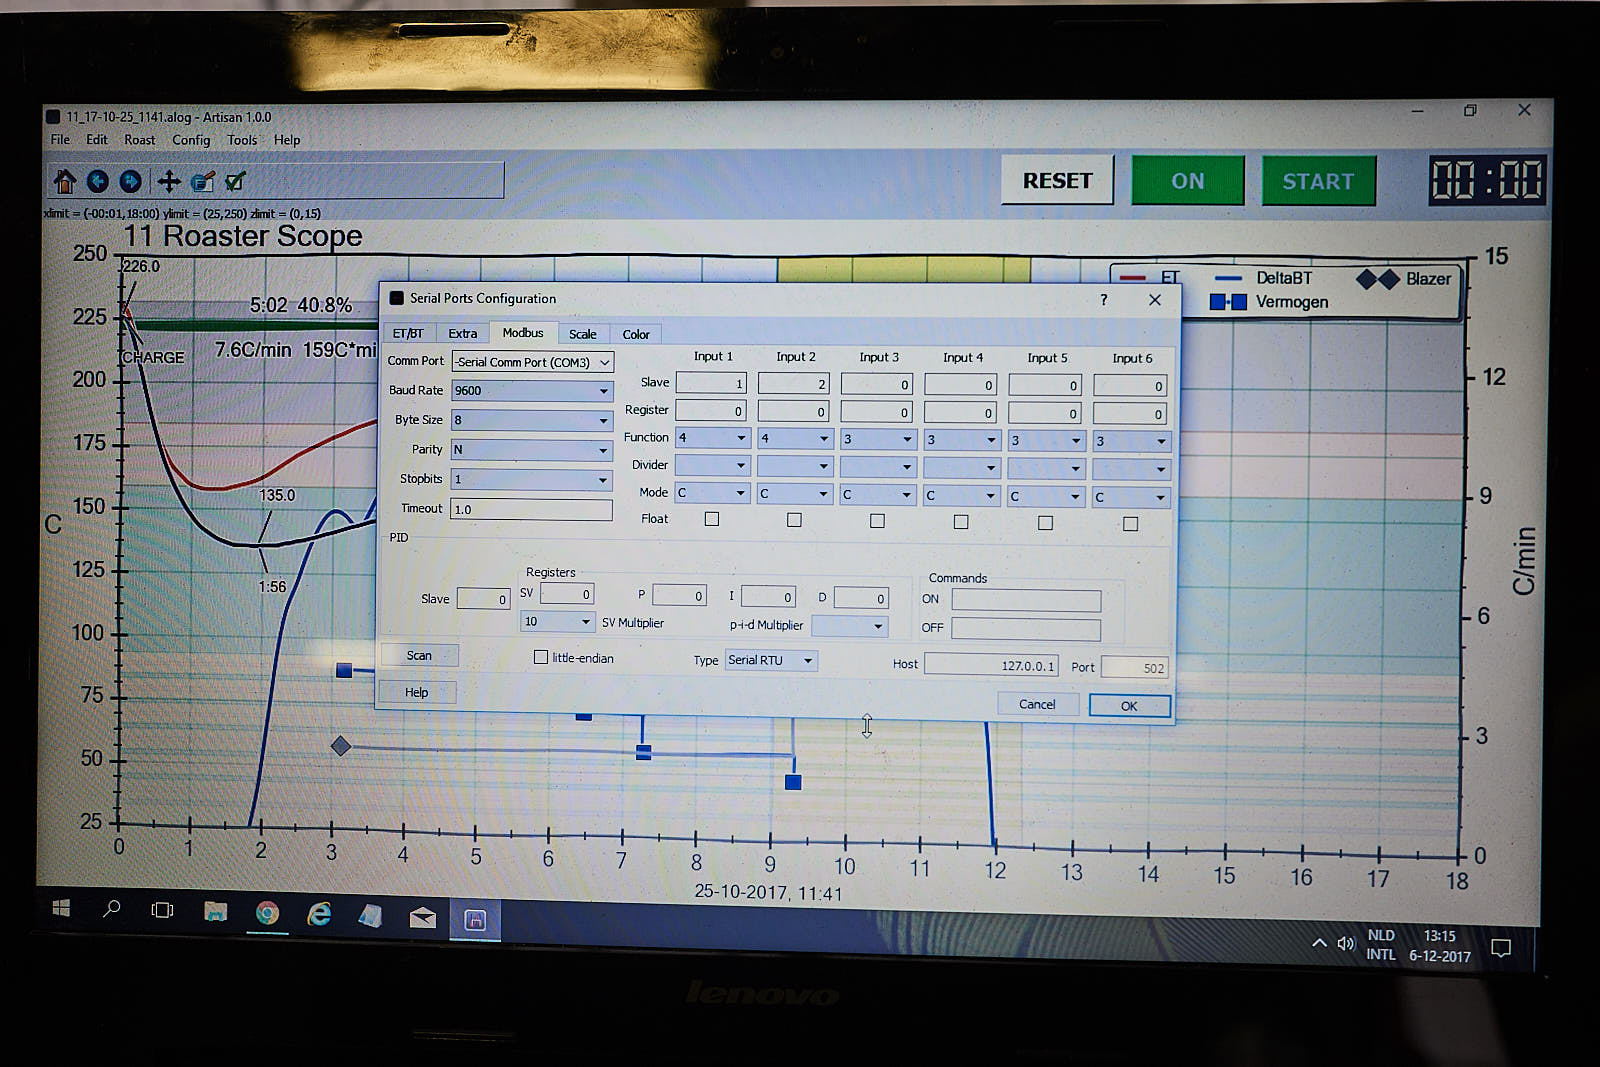Click the Home reset-view toolbar icon
Viewport: 1600px width, 1067px height.
(65, 181)
